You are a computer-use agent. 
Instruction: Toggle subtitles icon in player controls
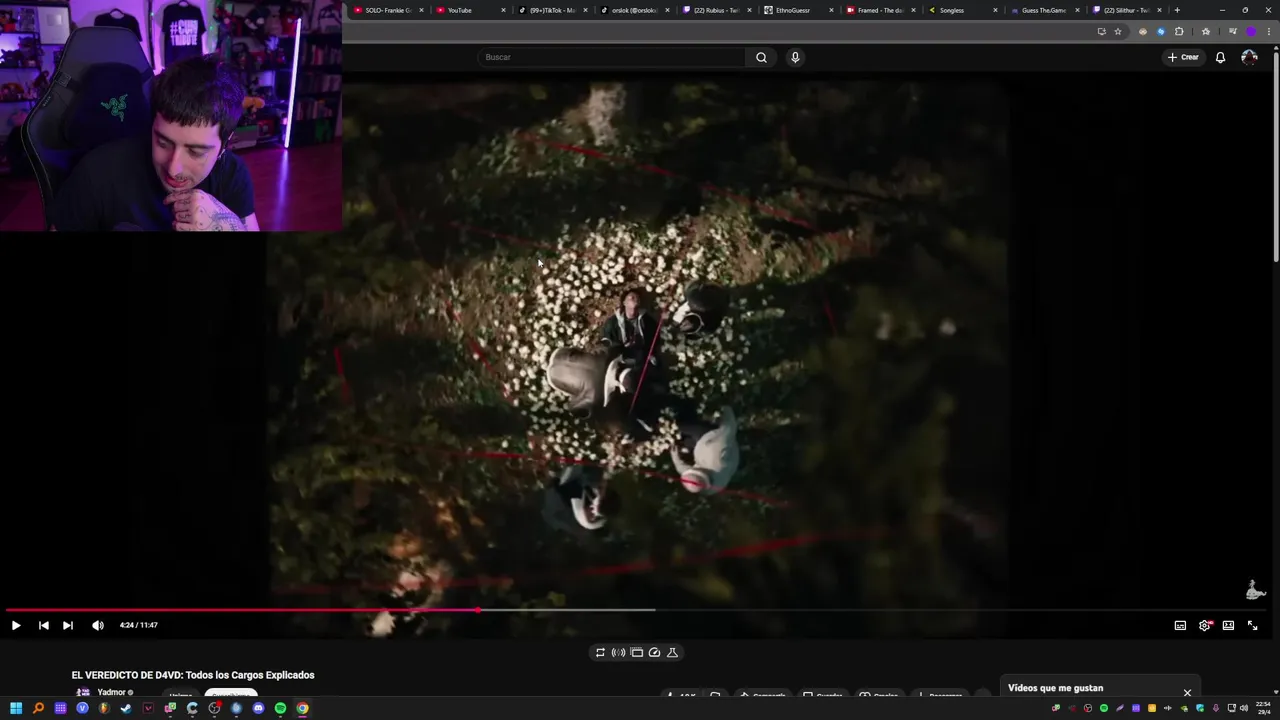point(1180,625)
